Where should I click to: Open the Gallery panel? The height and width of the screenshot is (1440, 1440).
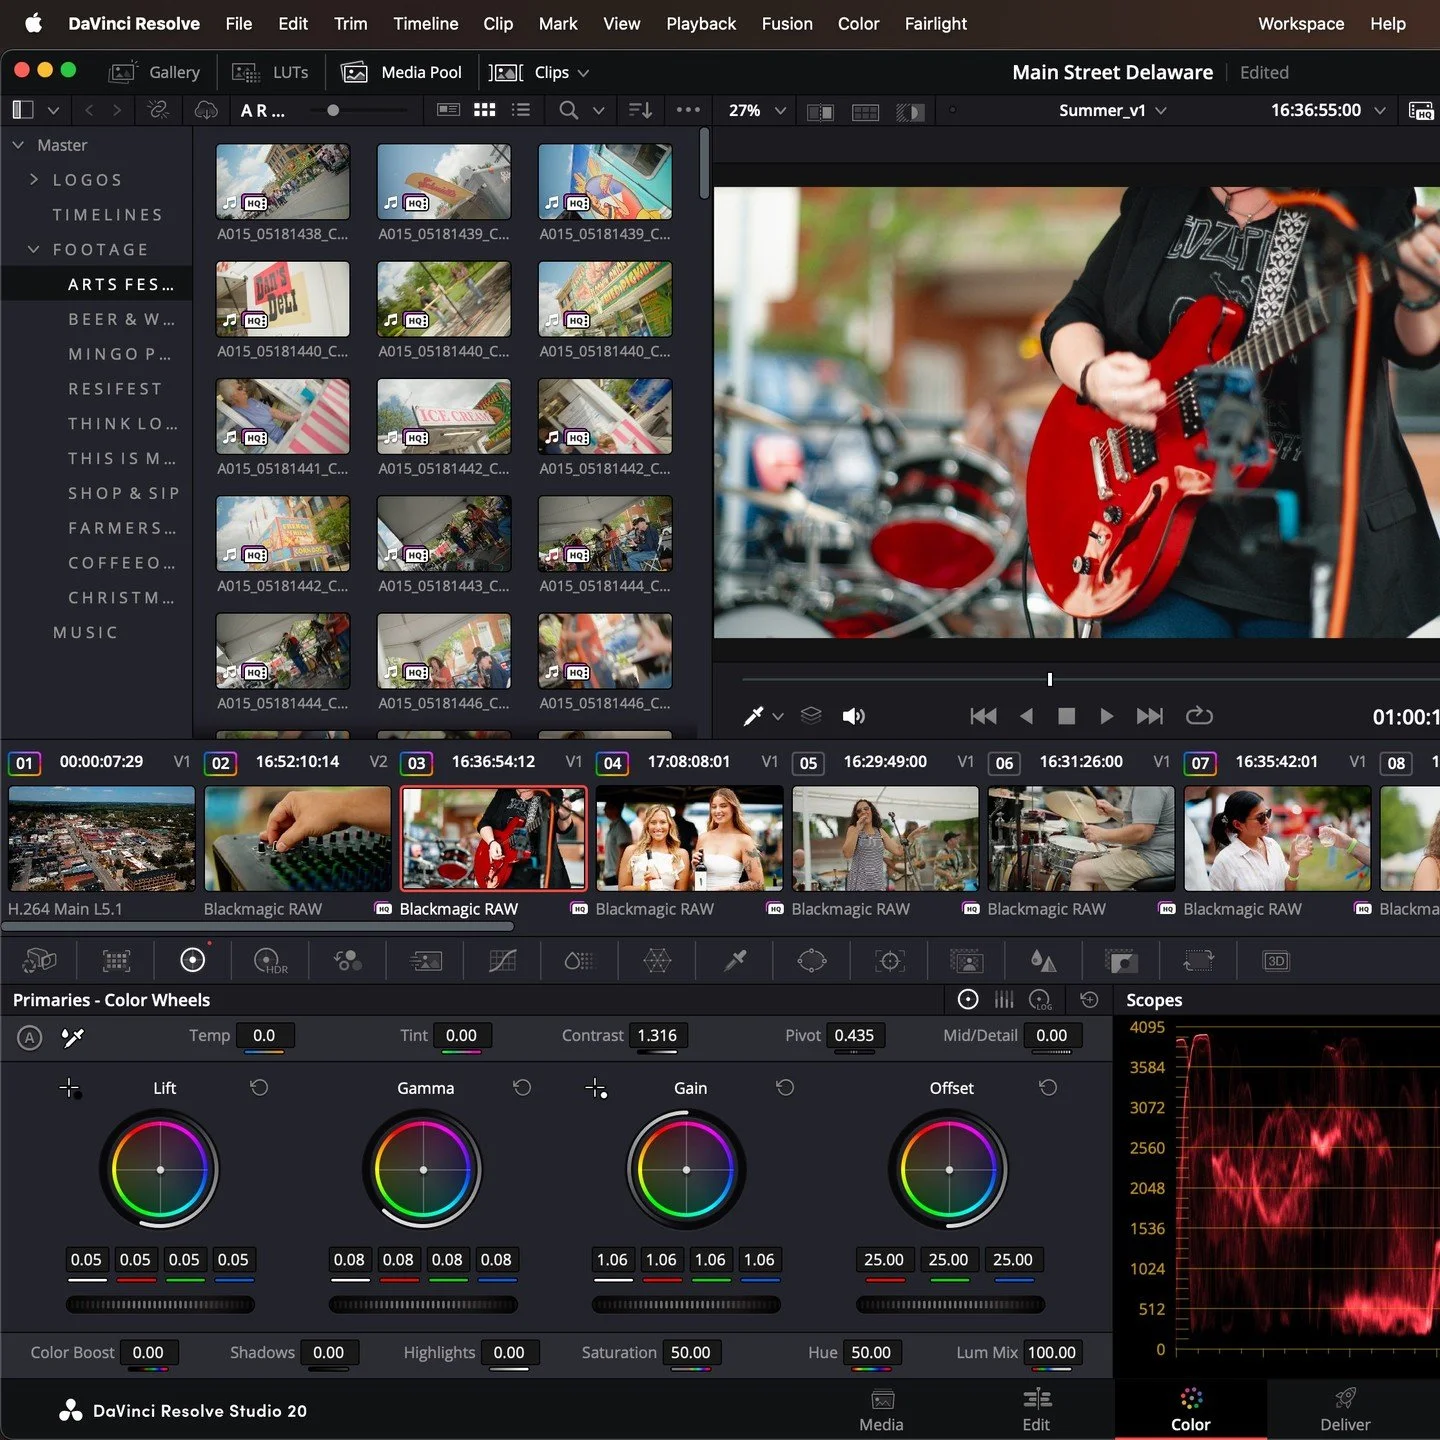coord(155,72)
